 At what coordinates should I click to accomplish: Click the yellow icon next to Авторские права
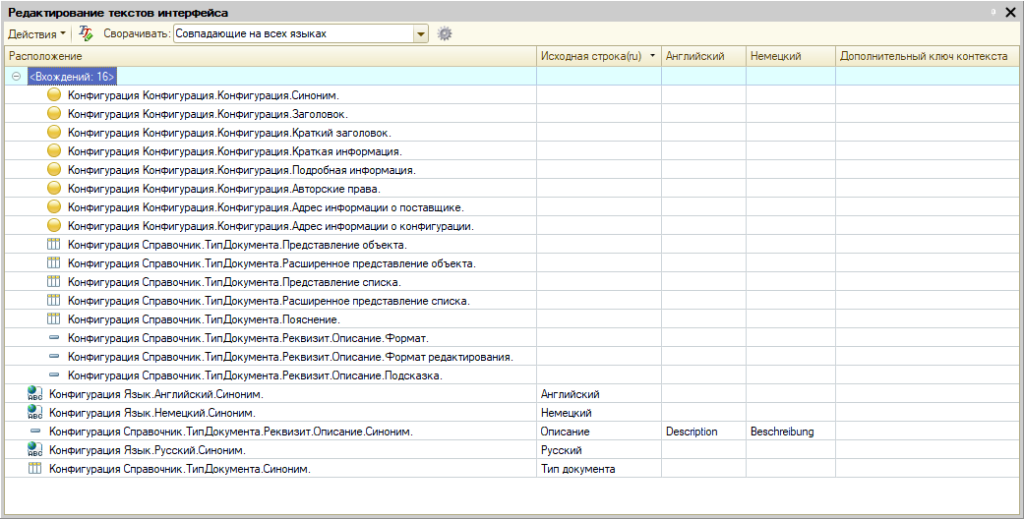(54, 189)
